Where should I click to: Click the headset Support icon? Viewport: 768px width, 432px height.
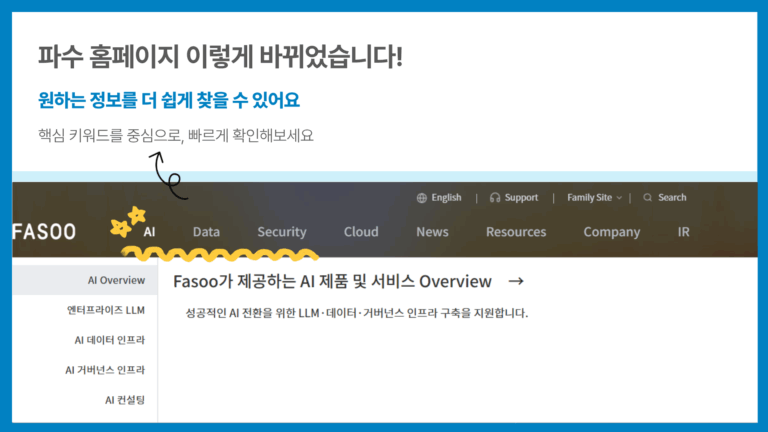tap(495, 198)
